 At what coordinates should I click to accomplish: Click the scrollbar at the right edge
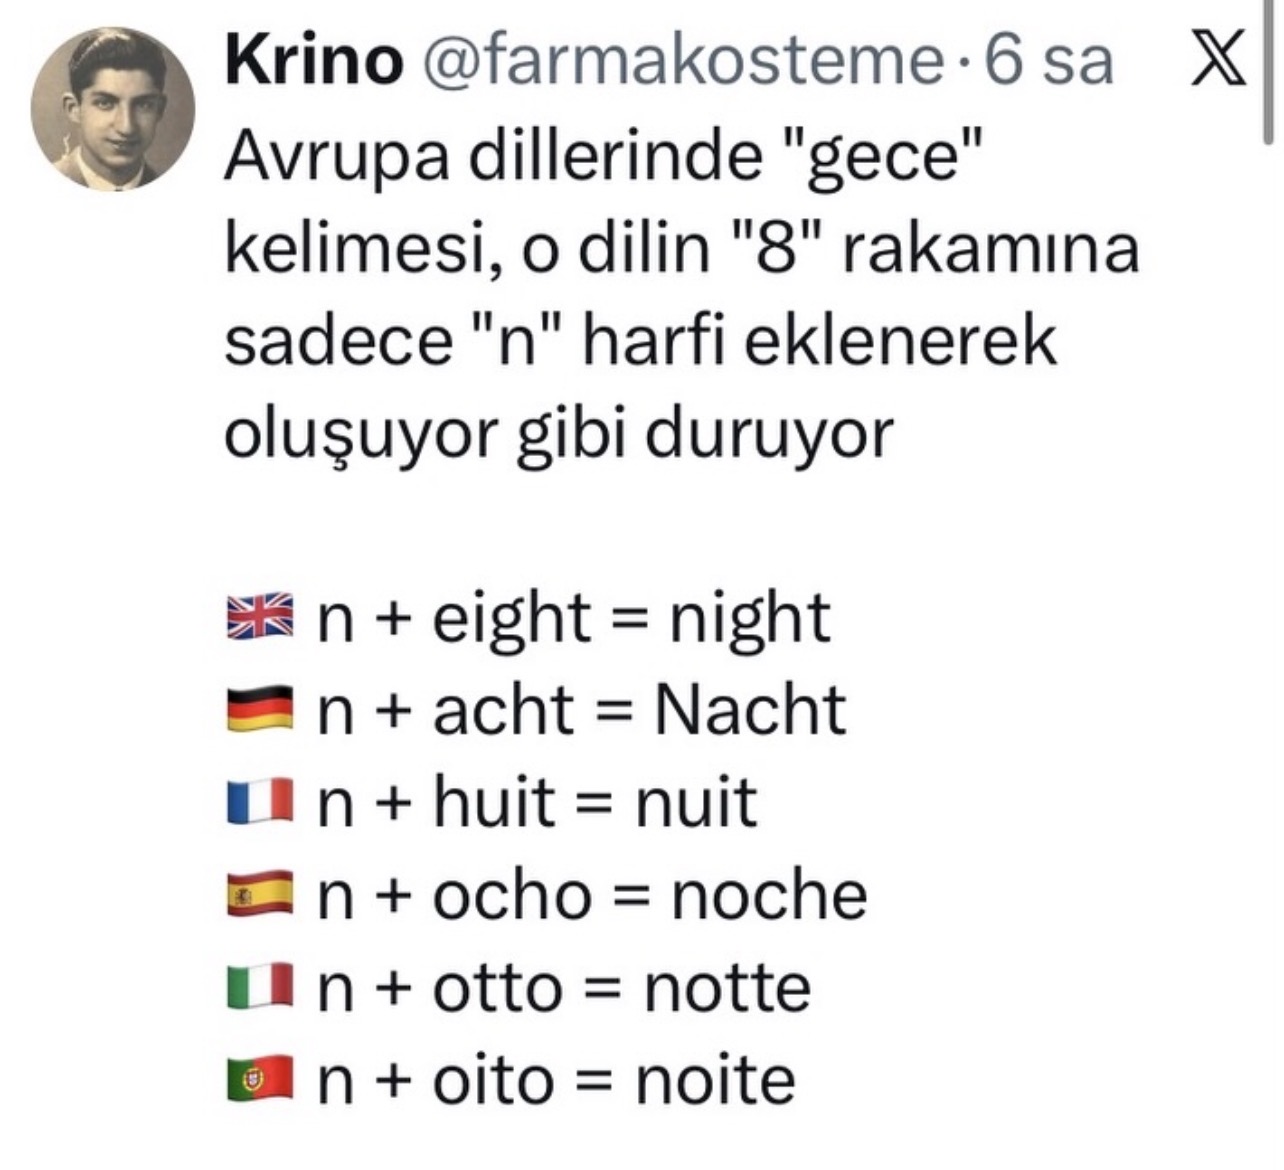point(1270,60)
